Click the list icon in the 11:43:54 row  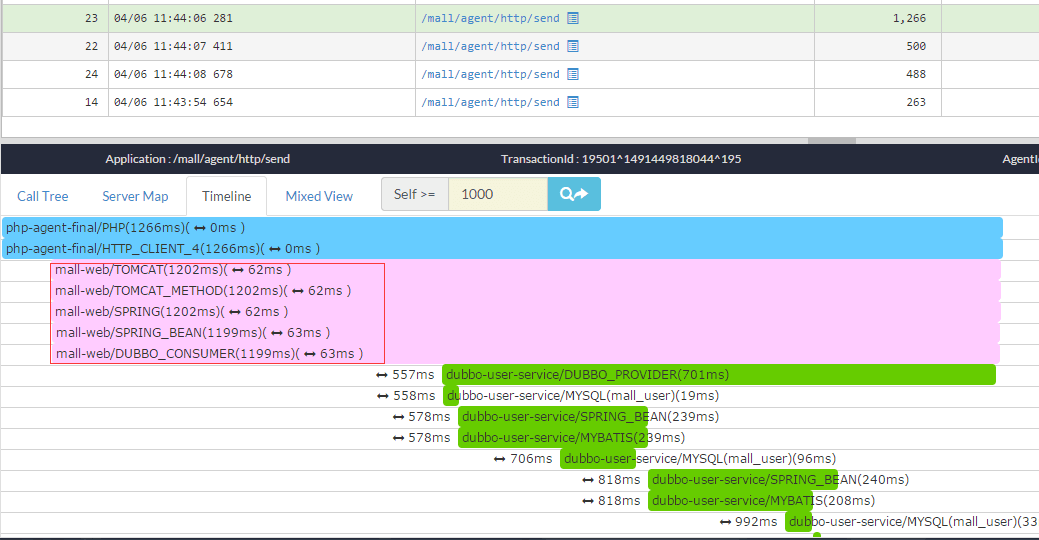(573, 102)
